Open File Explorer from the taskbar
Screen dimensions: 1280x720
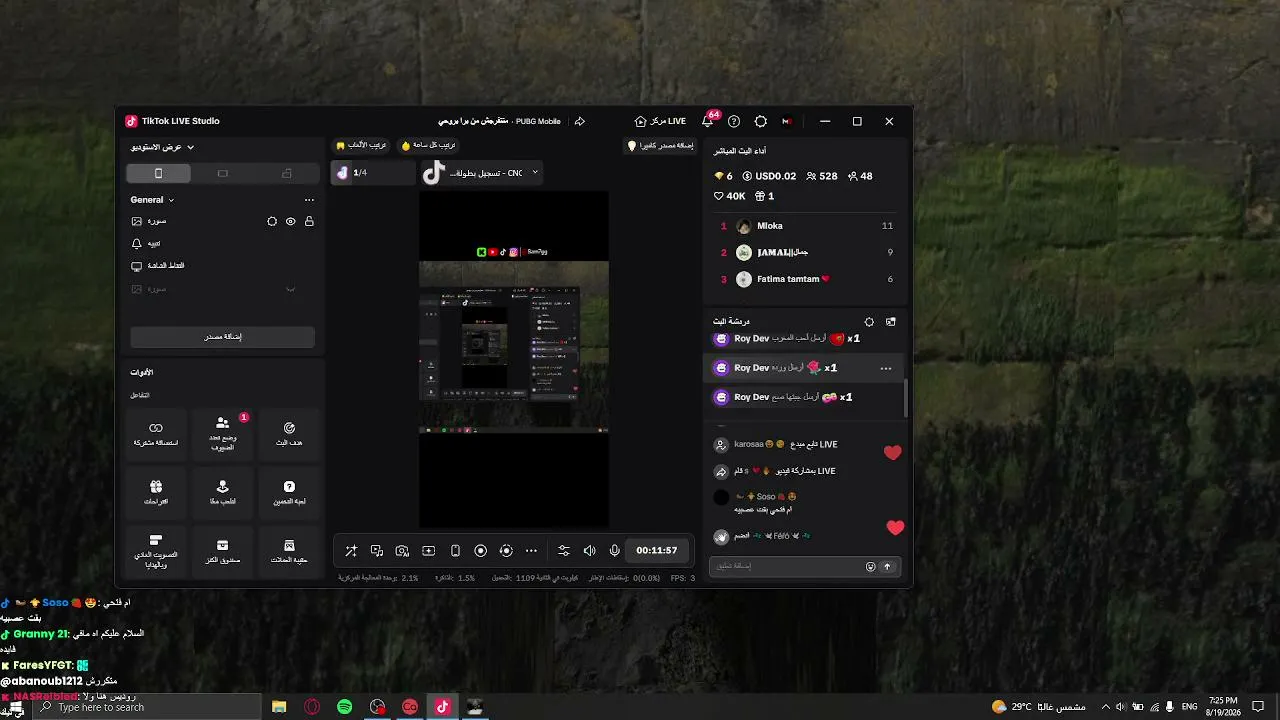(279, 707)
